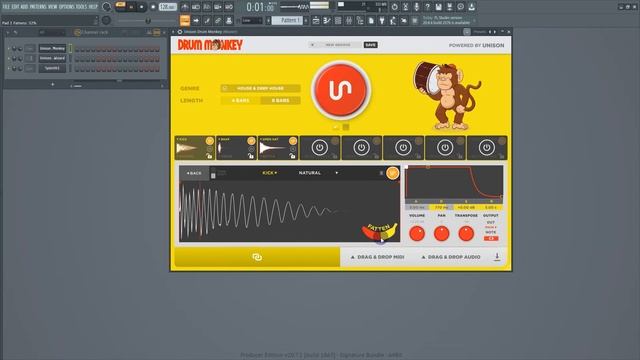Click the save project toolbar icon
This screenshot has width=640, height=360.
point(438,7)
